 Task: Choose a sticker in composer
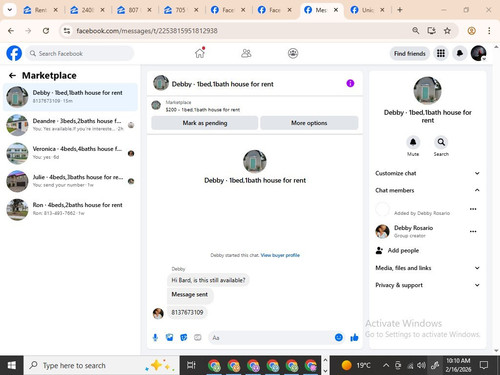(184, 338)
